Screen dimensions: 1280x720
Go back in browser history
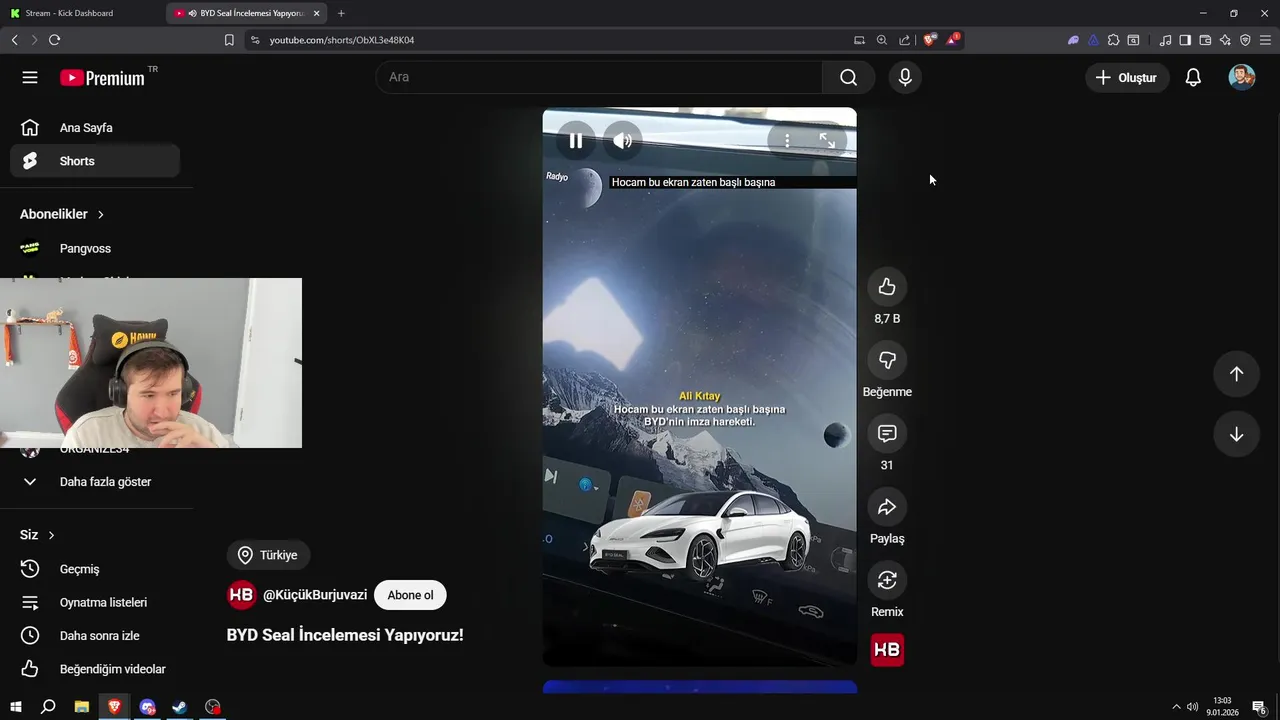(x=14, y=40)
